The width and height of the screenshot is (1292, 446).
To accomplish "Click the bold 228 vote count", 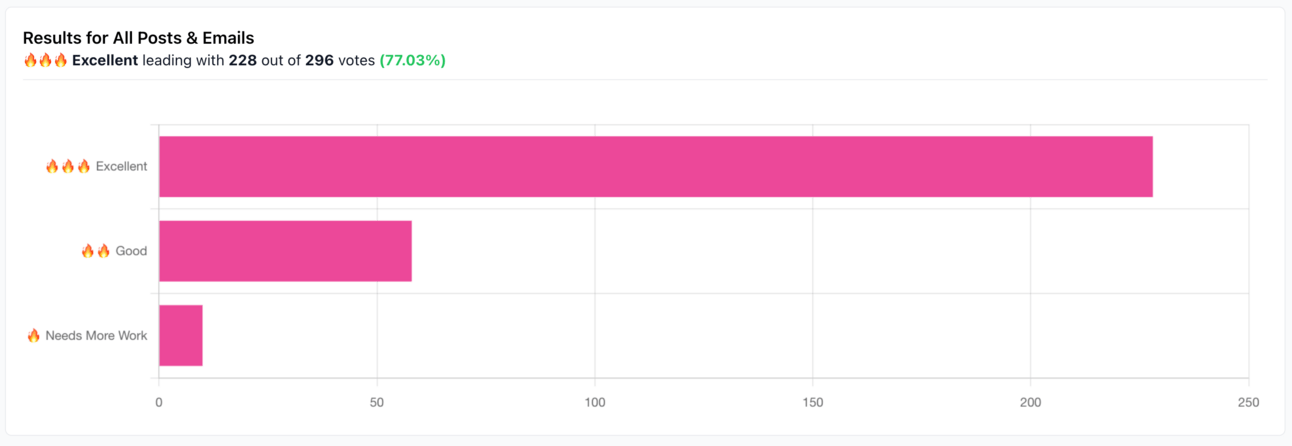I will tap(243, 60).
